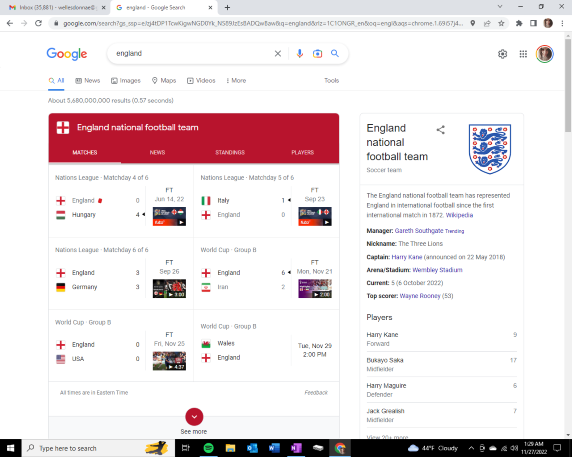Image resolution: width=572 pixels, height=457 pixels.
Task: Open the NEWS tab of the England card
Action: click(157, 152)
